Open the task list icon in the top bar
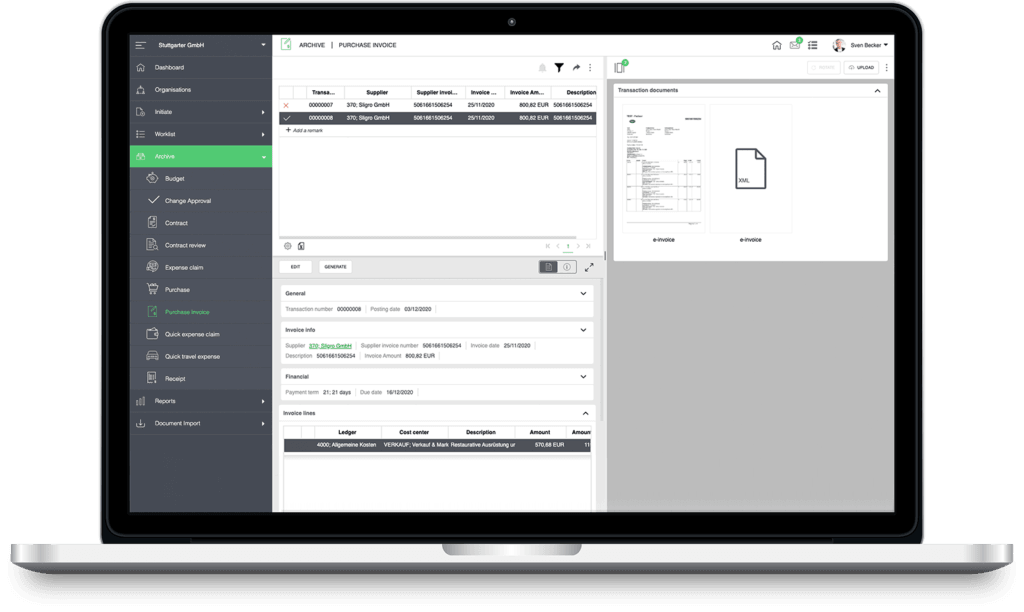 tap(813, 45)
